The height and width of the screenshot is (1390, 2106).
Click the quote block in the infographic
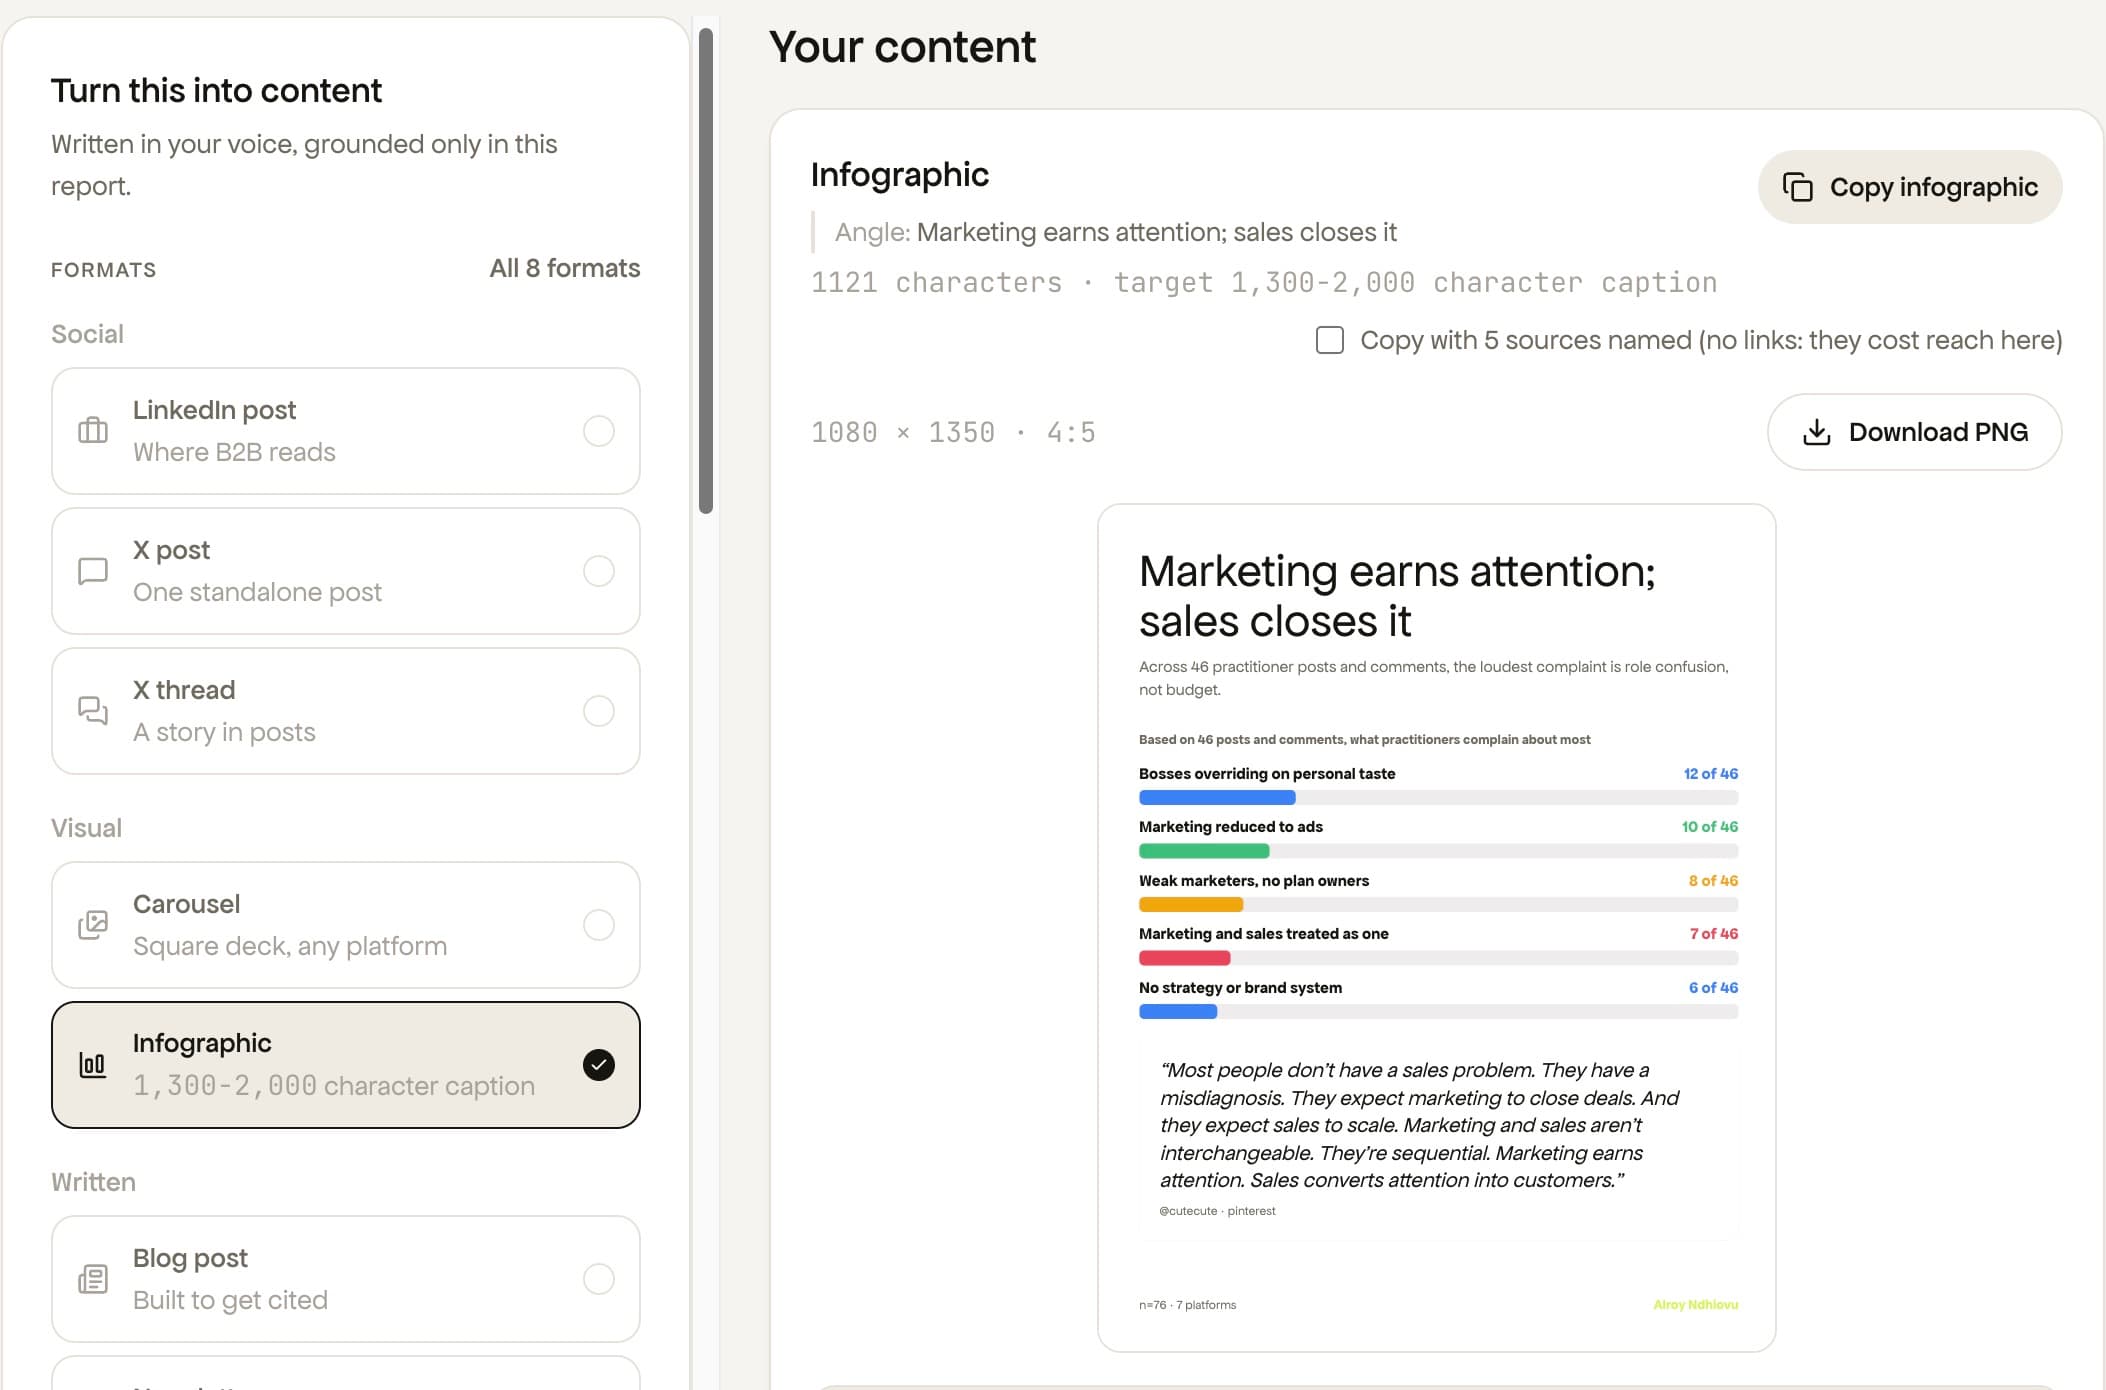1438,1140
